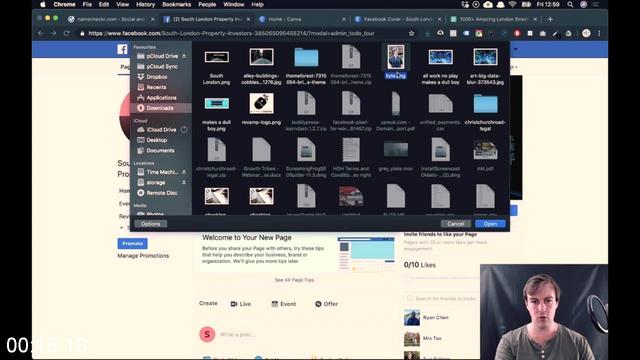Select the South London.png file
This screenshot has width=640, height=360.
click(x=216, y=65)
